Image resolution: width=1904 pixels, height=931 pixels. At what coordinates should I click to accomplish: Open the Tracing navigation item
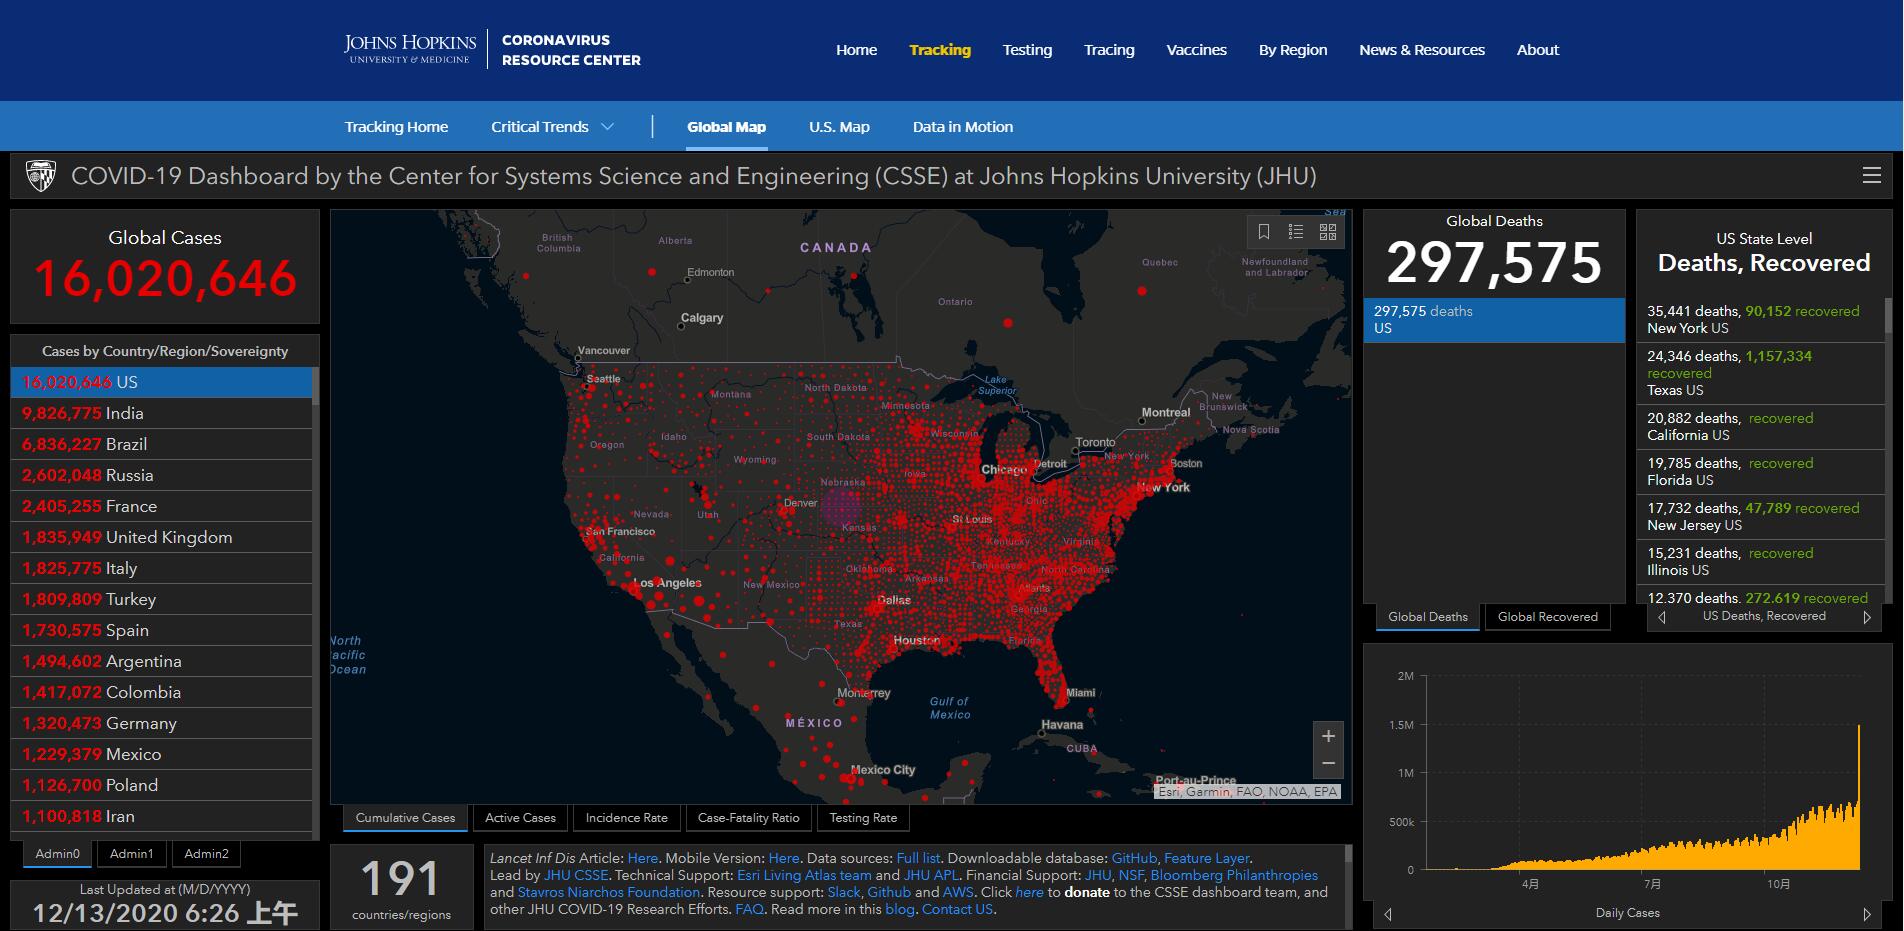(x=1109, y=50)
